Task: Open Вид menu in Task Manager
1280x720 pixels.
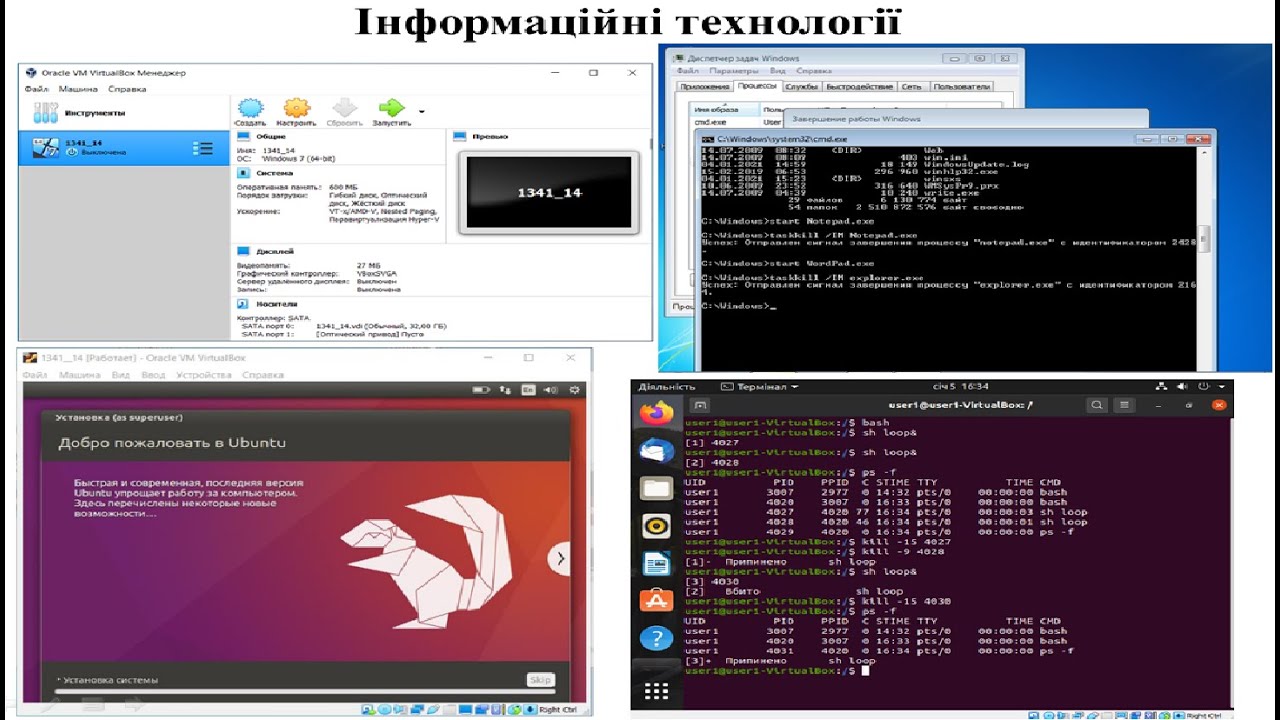Action: coord(777,71)
